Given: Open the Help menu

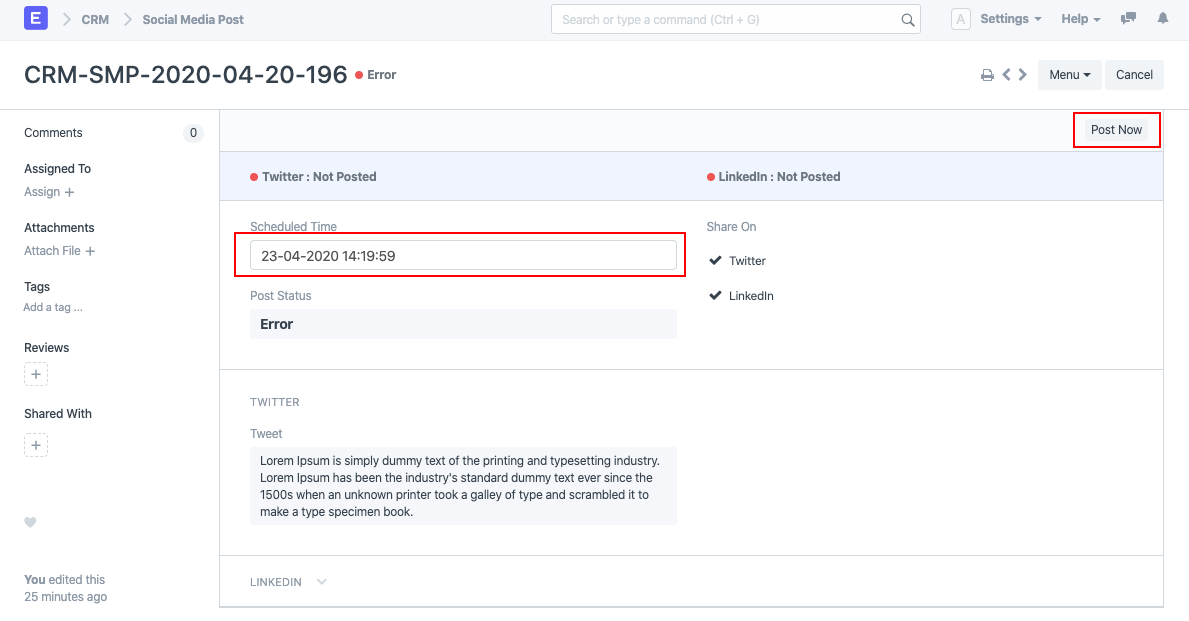Looking at the screenshot, I should click(1080, 19).
